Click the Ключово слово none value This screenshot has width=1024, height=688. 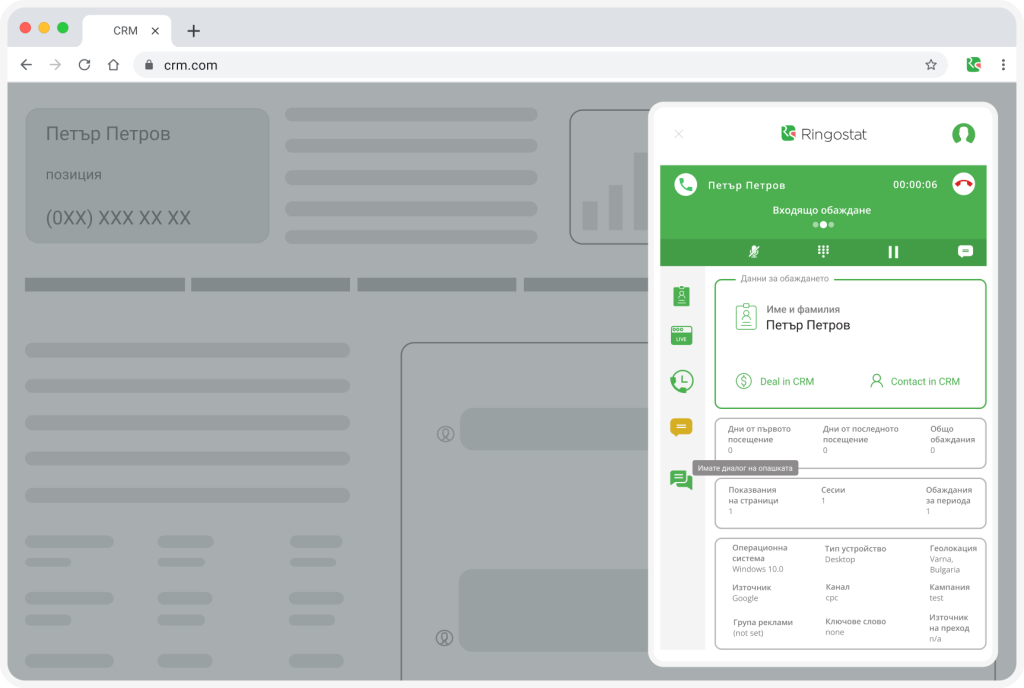click(x=835, y=632)
